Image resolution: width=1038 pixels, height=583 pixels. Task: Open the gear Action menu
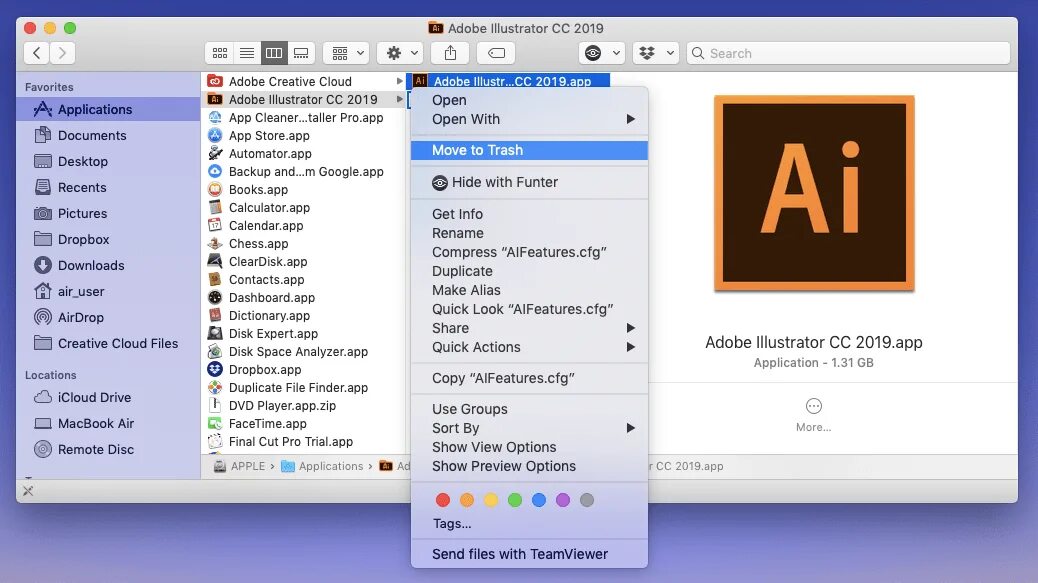point(402,53)
